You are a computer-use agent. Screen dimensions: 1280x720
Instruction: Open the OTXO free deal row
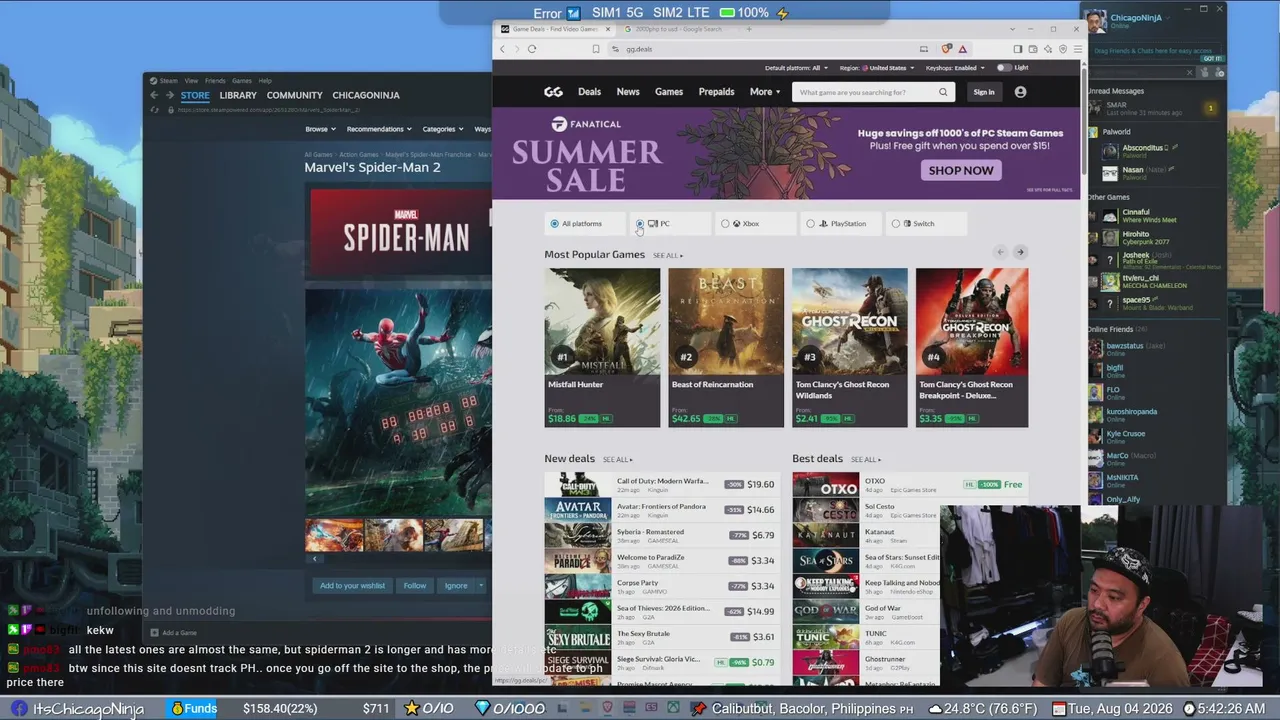point(908,485)
